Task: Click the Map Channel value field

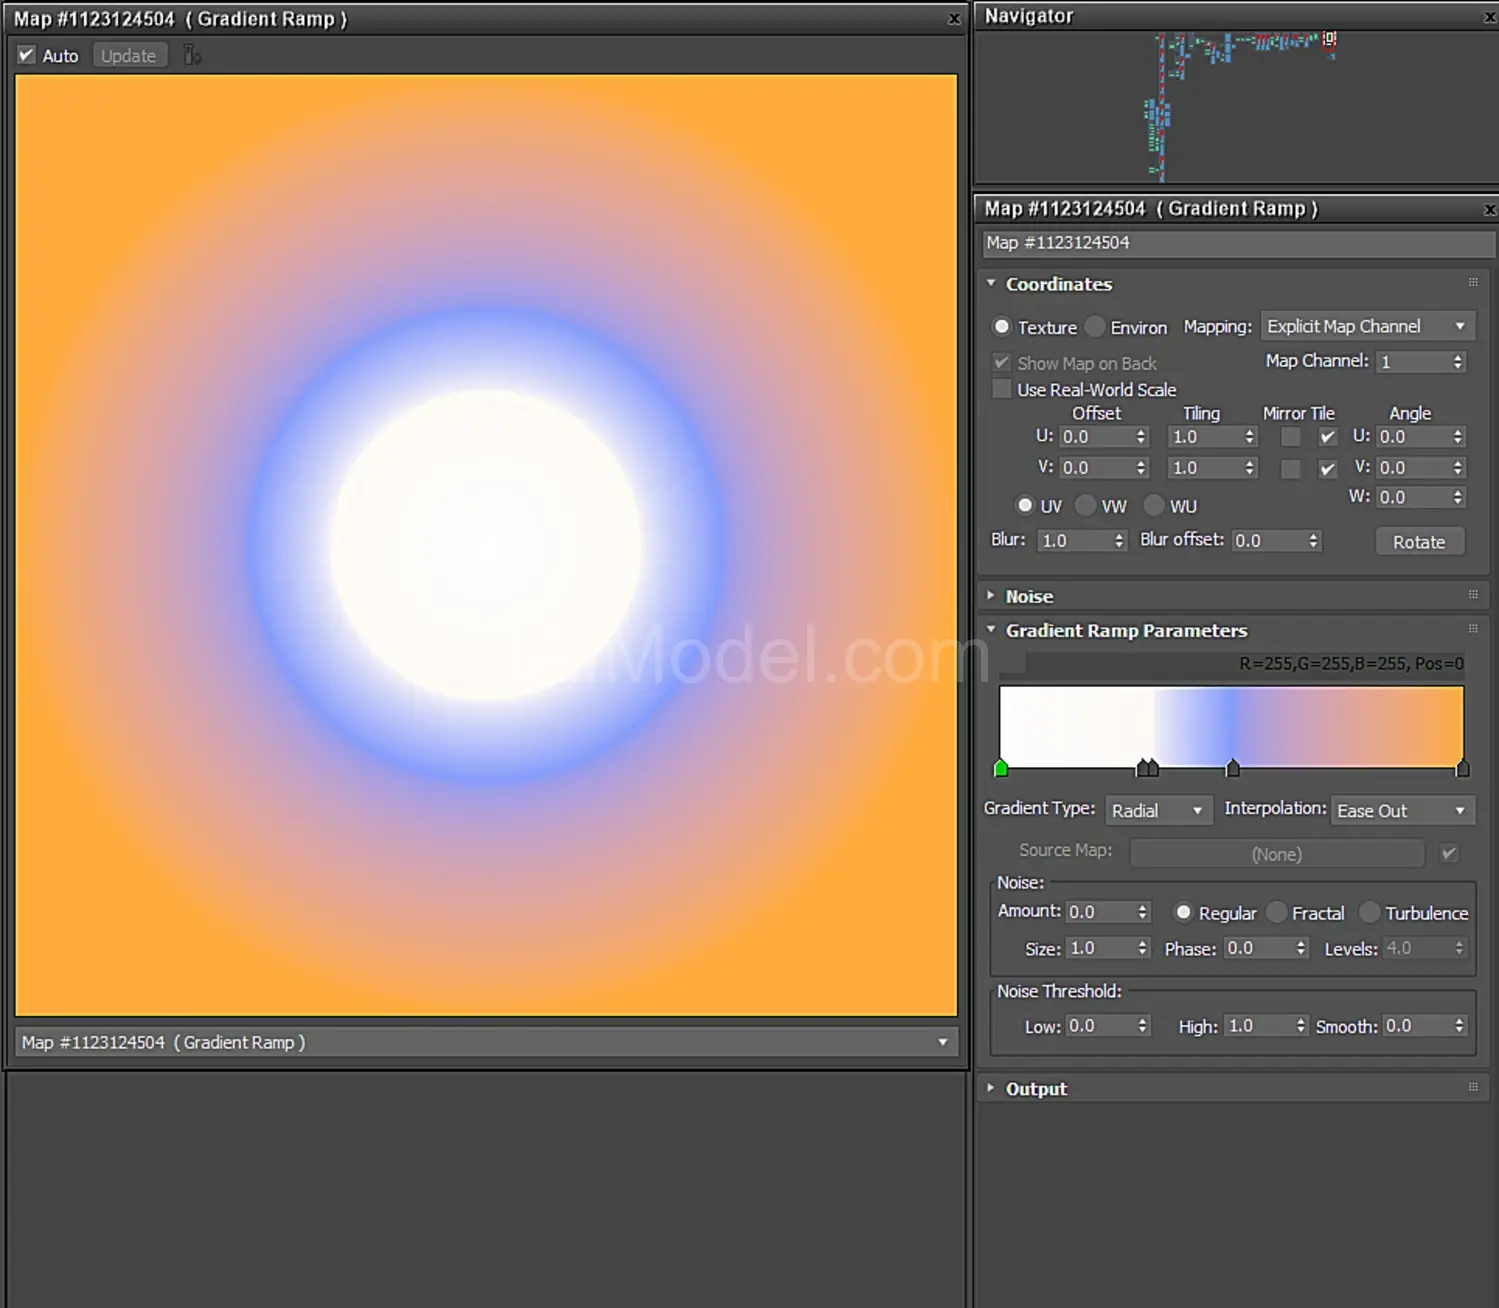Action: click(1413, 362)
